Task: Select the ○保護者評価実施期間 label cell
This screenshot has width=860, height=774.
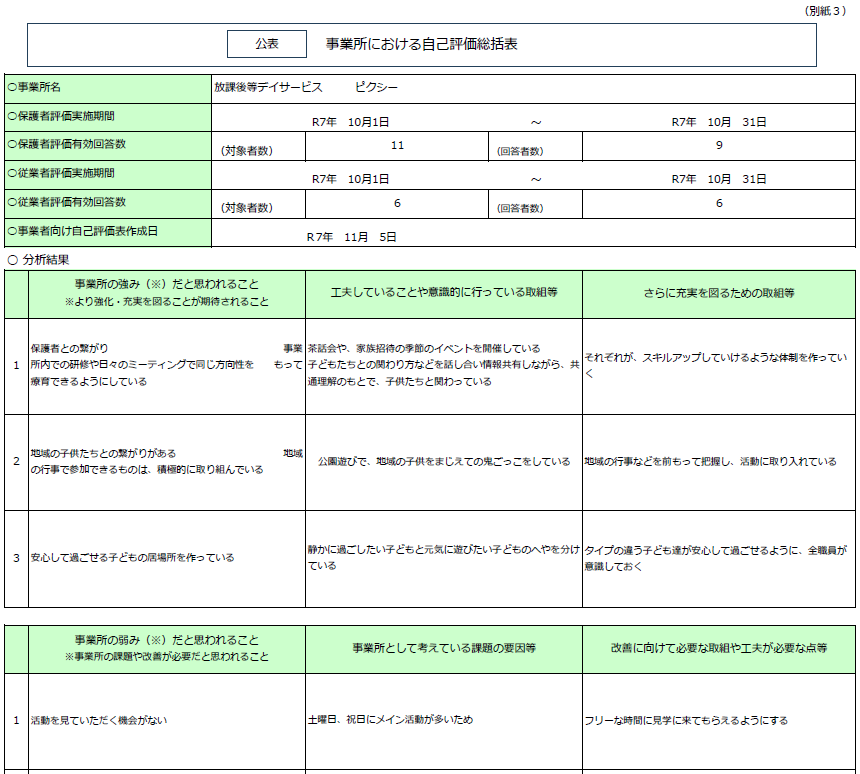Action: pyautogui.click(x=108, y=117)
